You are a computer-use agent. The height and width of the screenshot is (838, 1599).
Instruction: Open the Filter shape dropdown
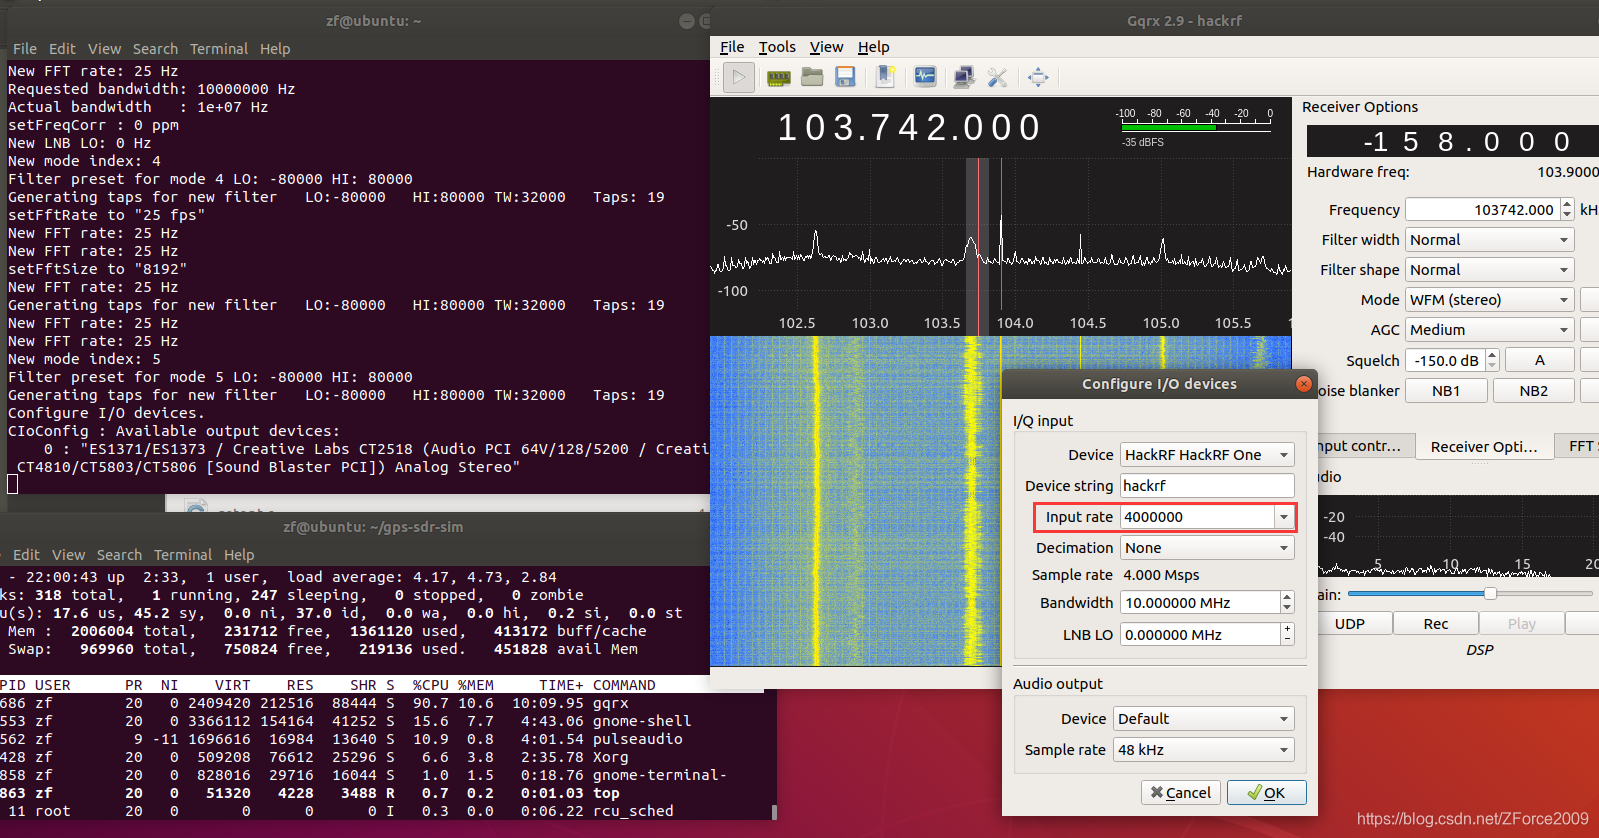click(1490, 270)
